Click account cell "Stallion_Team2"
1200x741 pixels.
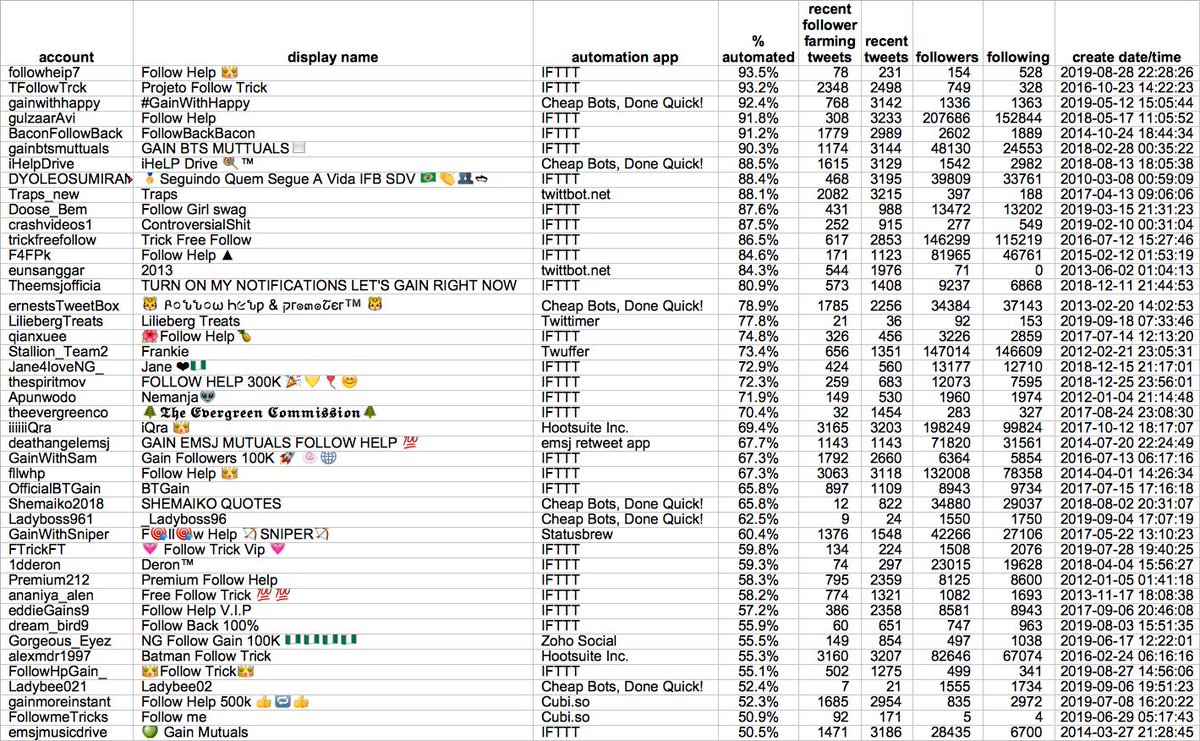coord(57,351)
